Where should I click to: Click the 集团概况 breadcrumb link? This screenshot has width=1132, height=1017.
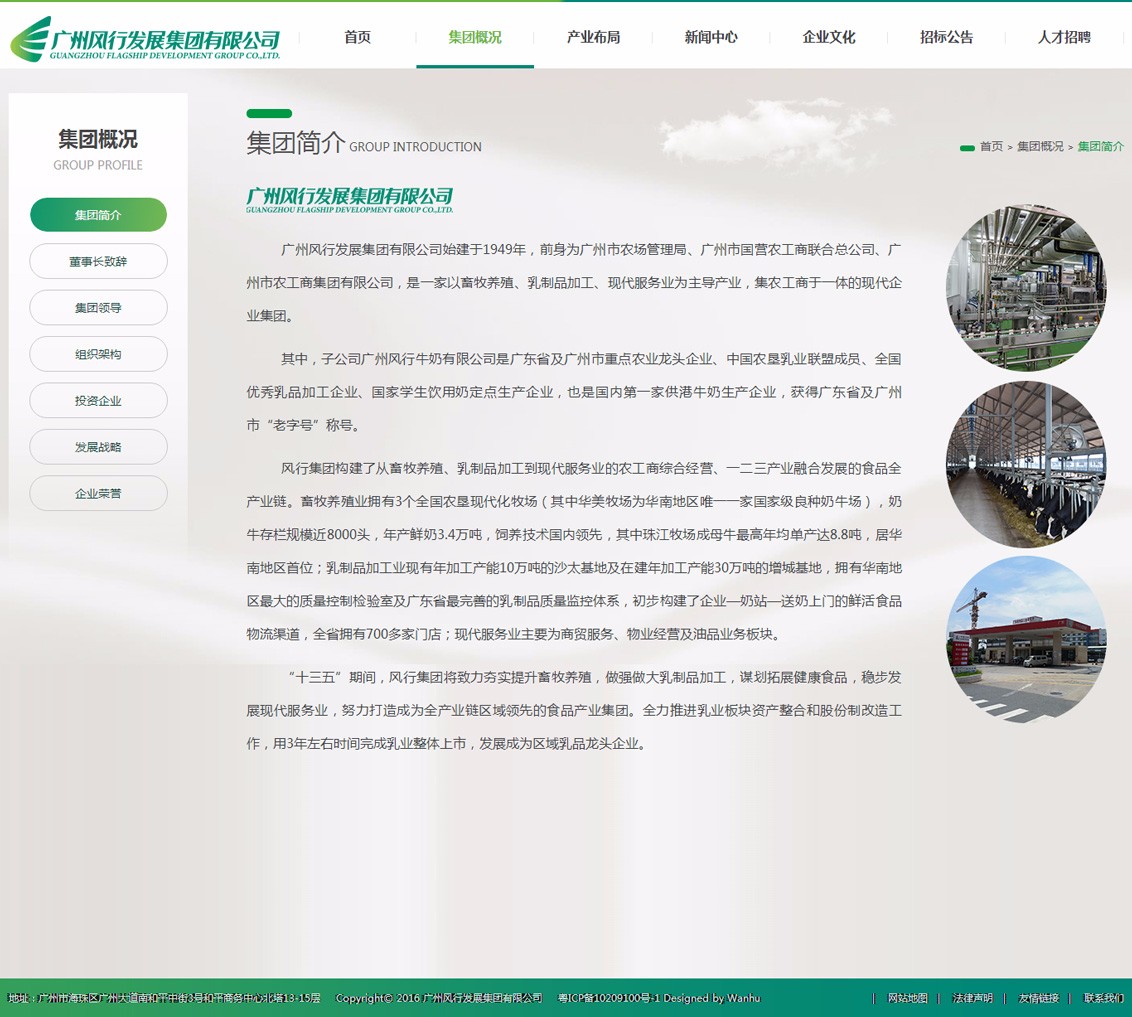coord(1040,147)
